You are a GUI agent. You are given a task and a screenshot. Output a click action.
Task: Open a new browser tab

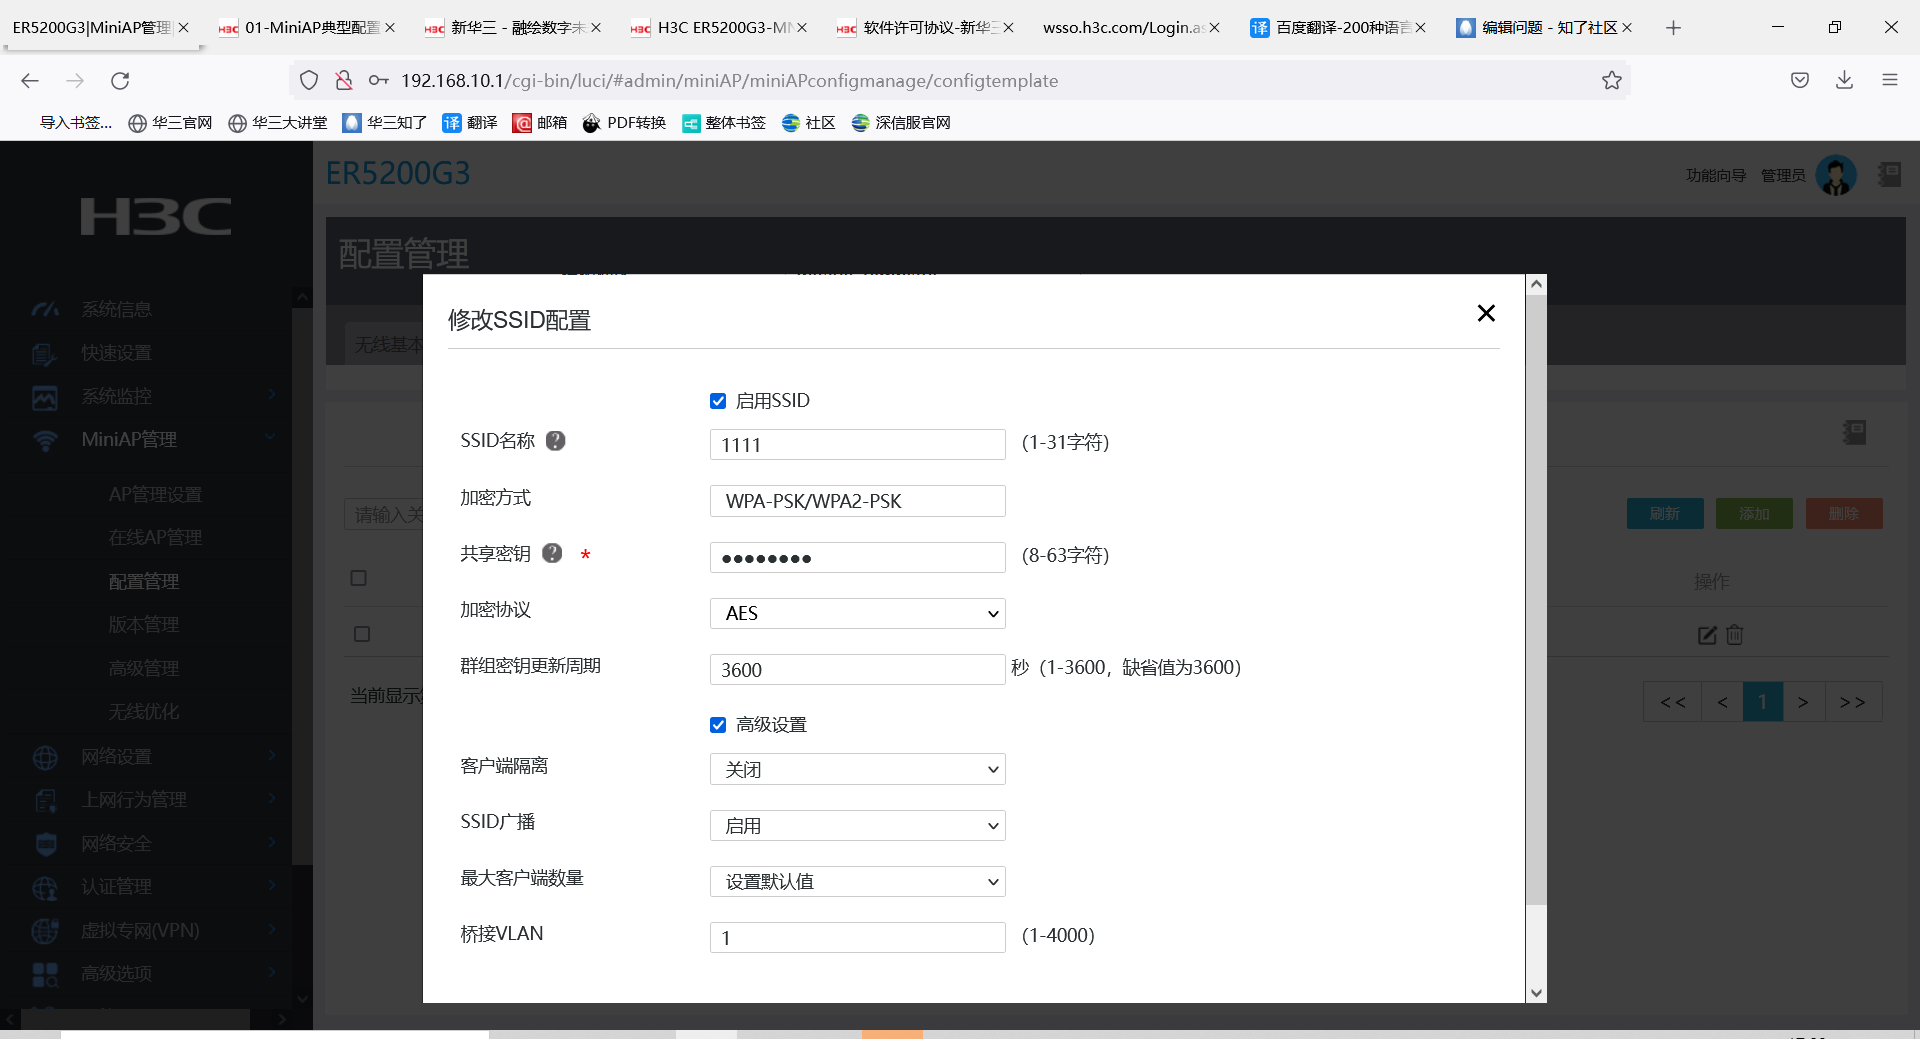click(1674, 28)
